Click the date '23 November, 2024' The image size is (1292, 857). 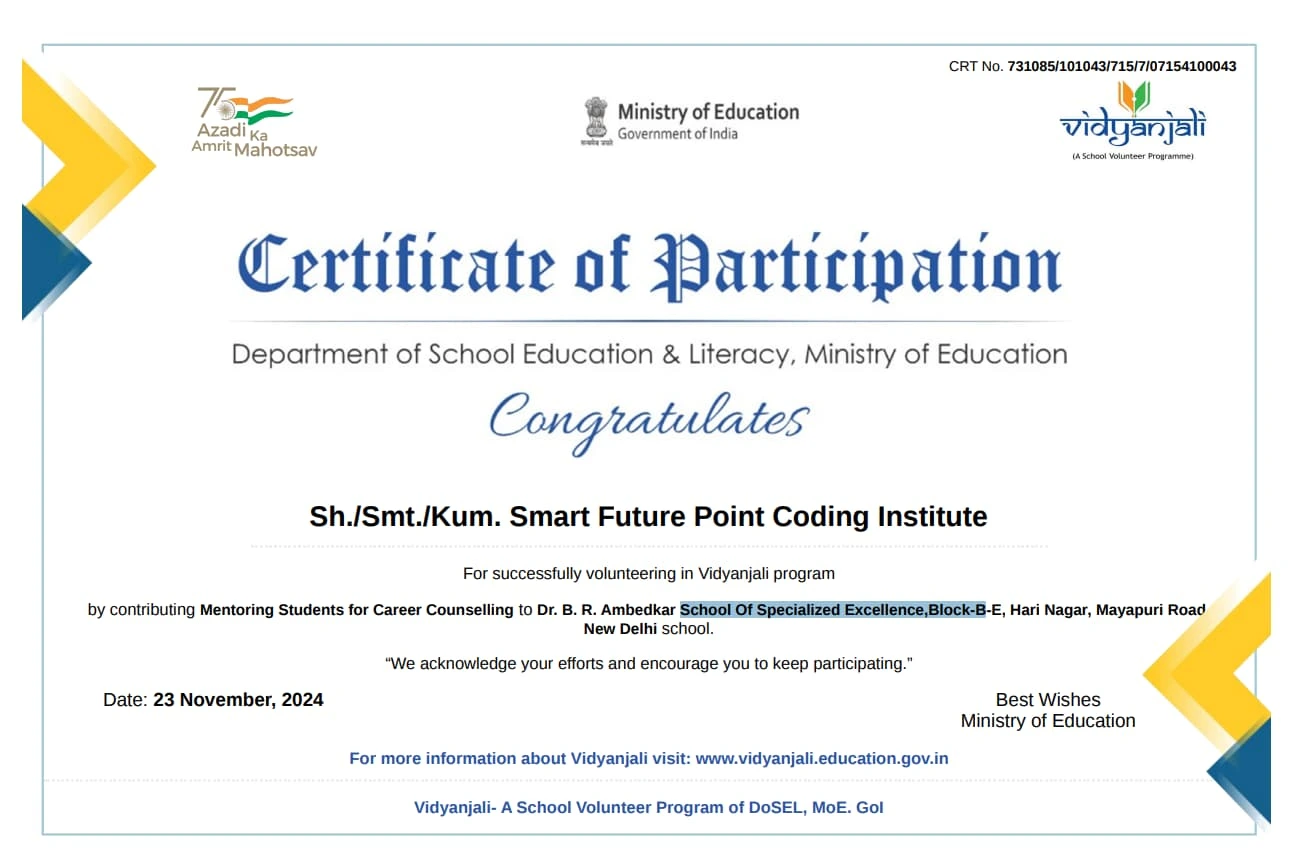click(x=238, y=700)
